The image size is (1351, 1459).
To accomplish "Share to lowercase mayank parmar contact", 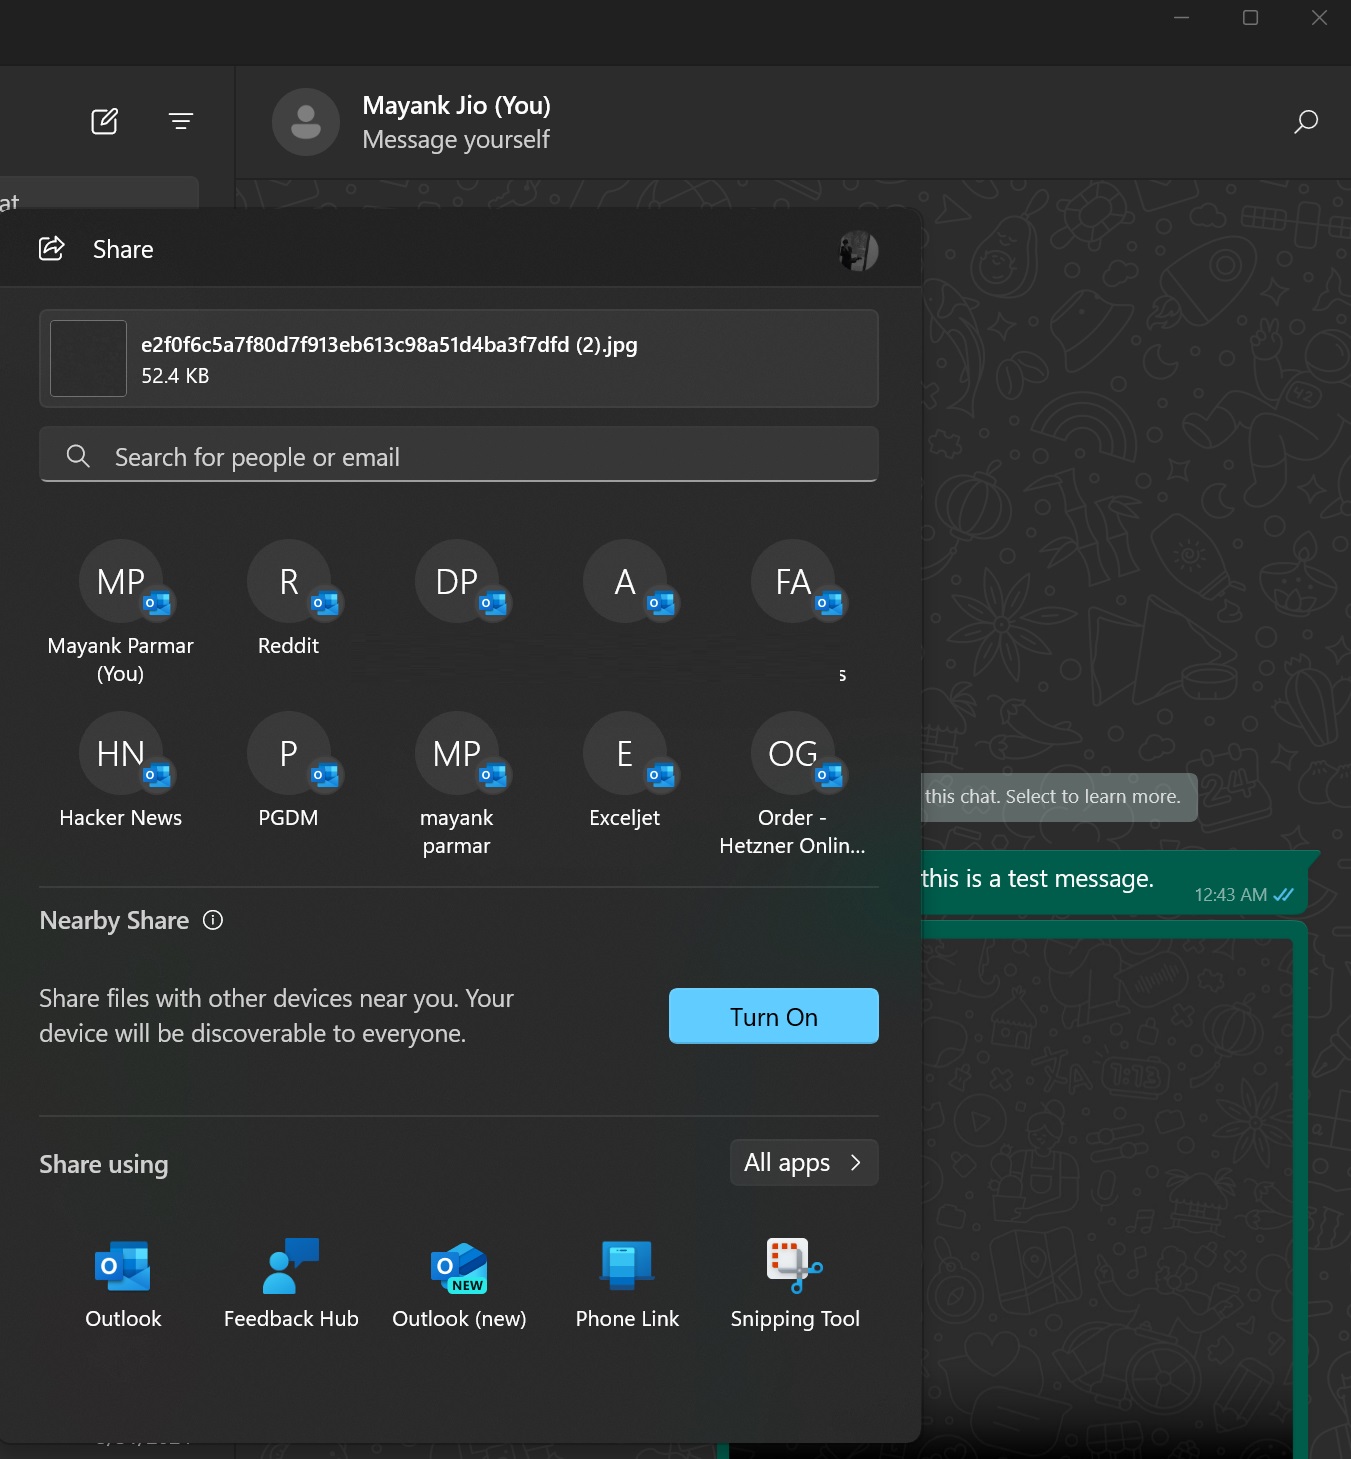I will pyautogui.click(x=457, y=785).
